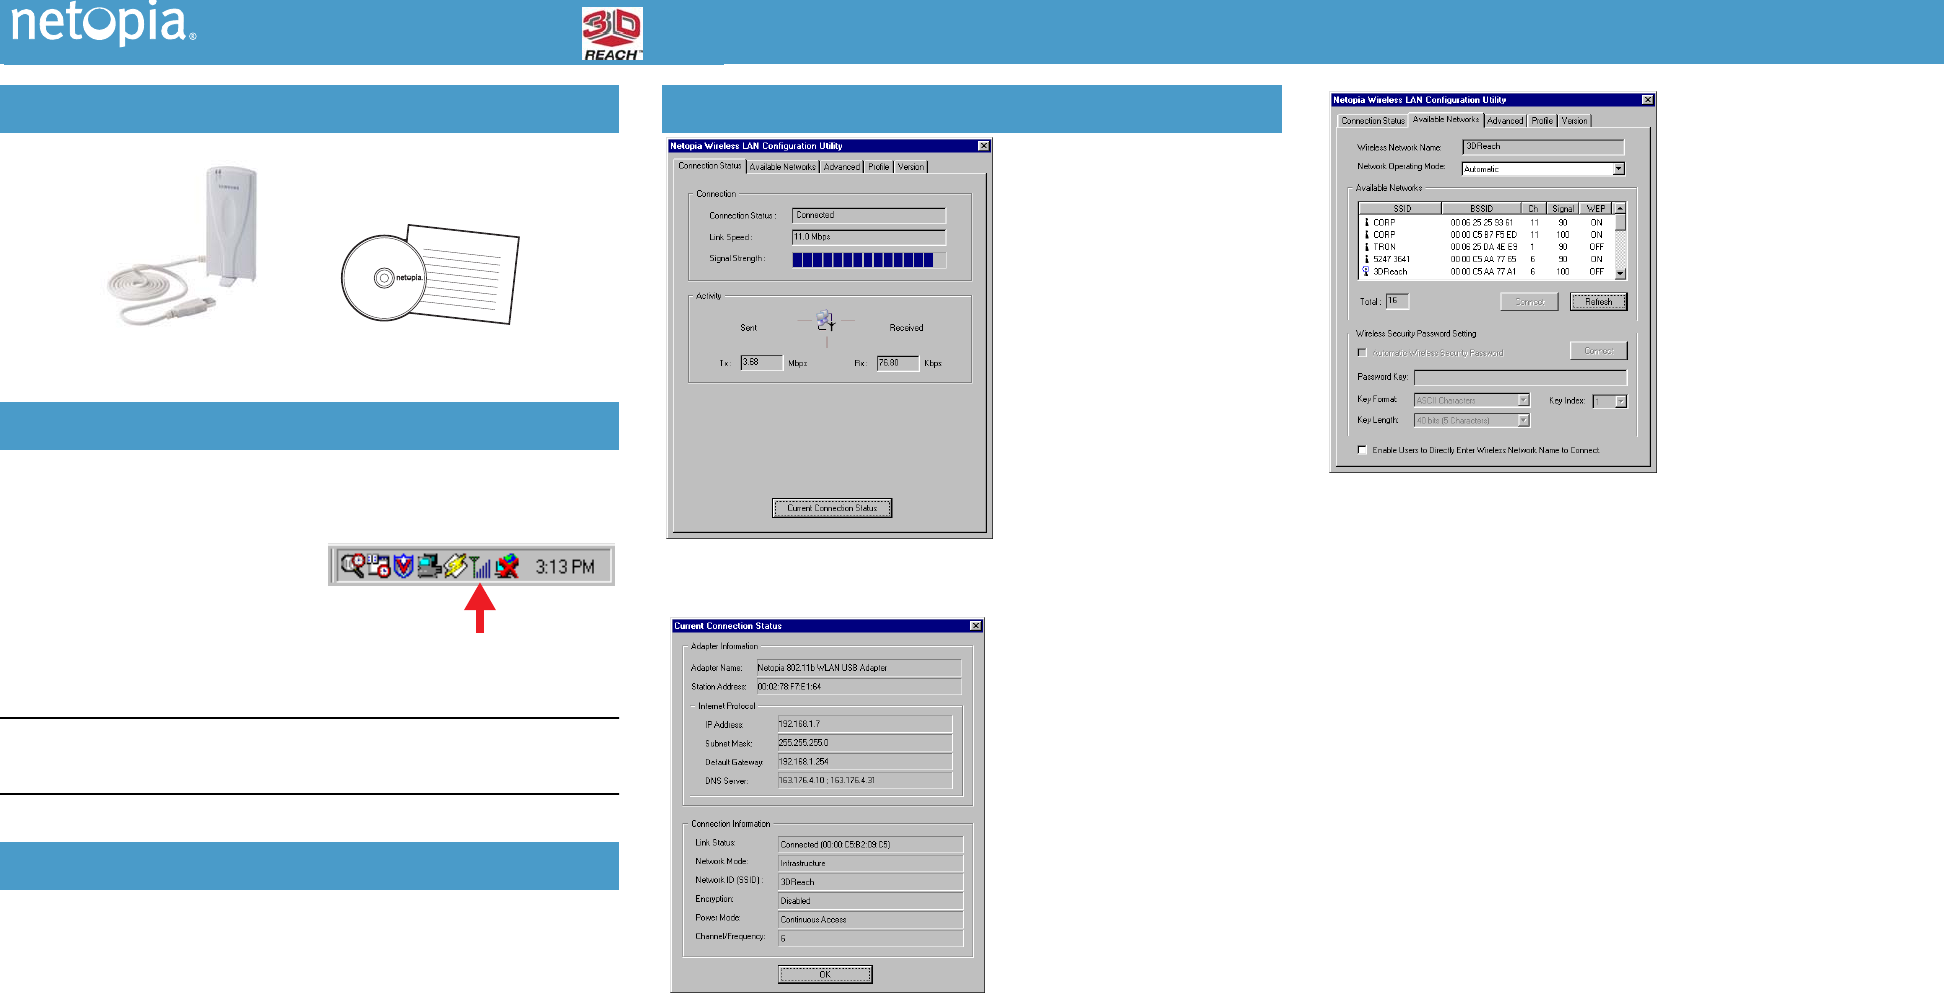The image size is (1944, 993).
Task: Open the Key Index dropdown
Action: (x=1621, y=401)
